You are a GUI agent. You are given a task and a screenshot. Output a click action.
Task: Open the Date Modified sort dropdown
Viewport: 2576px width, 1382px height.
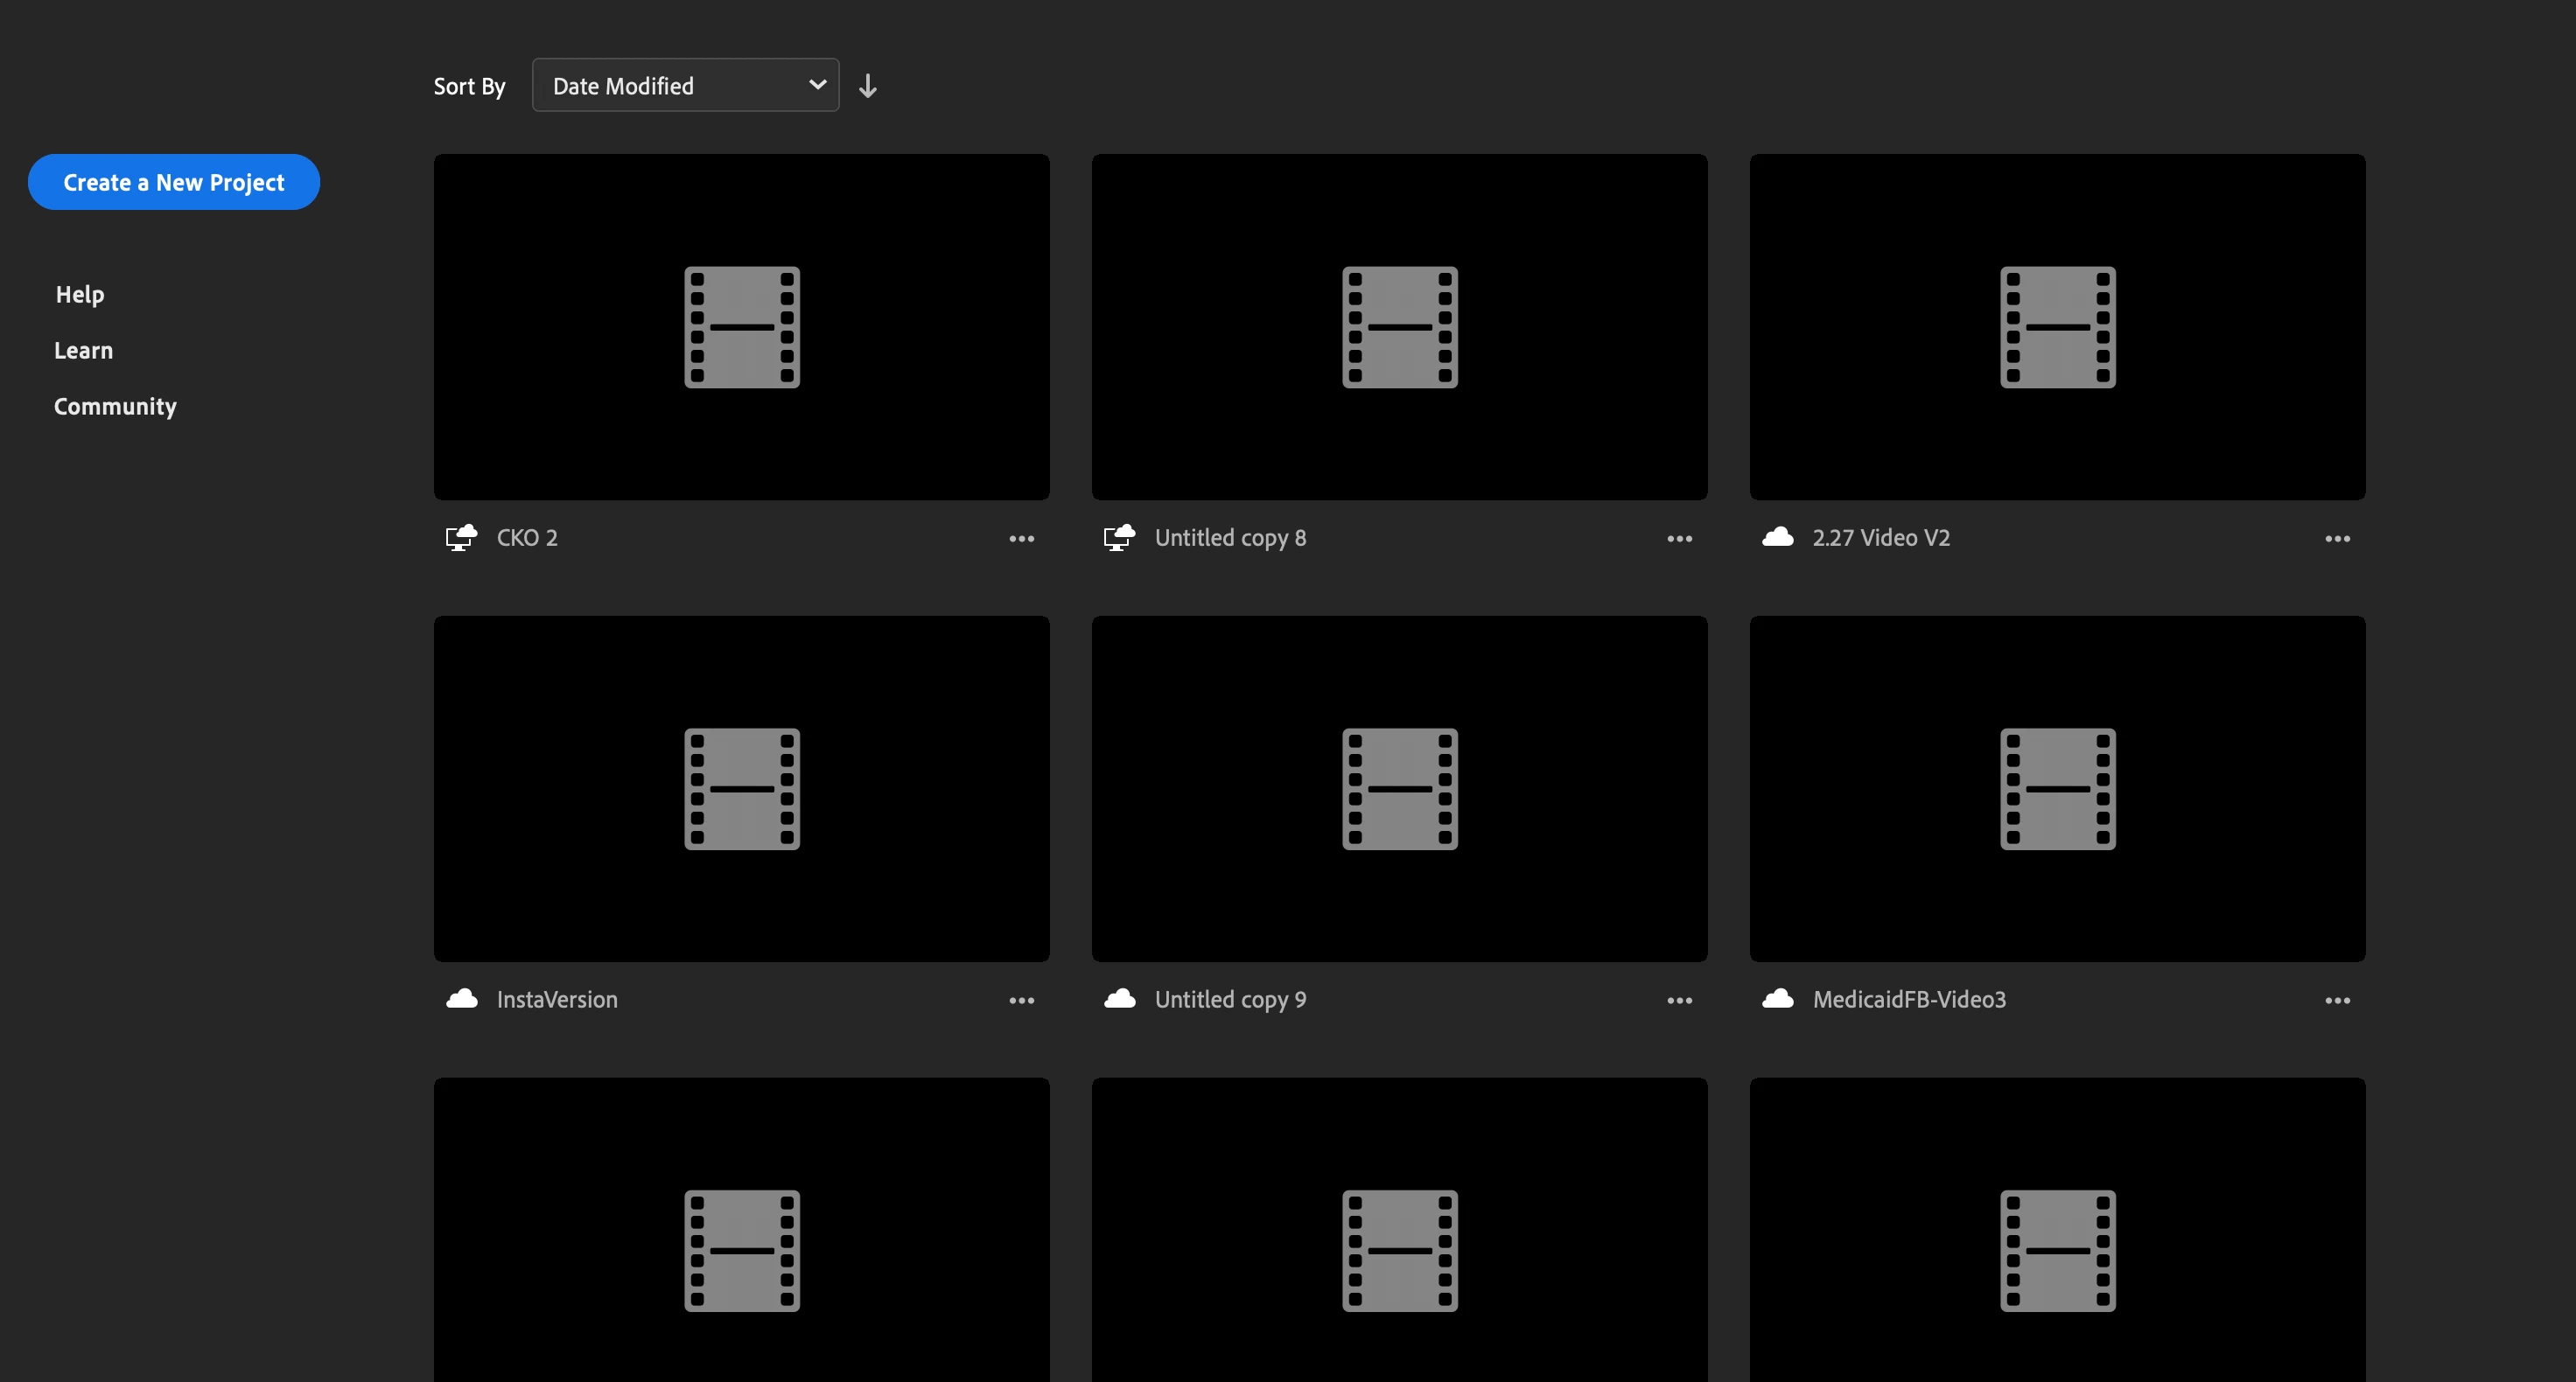(685, 86)
